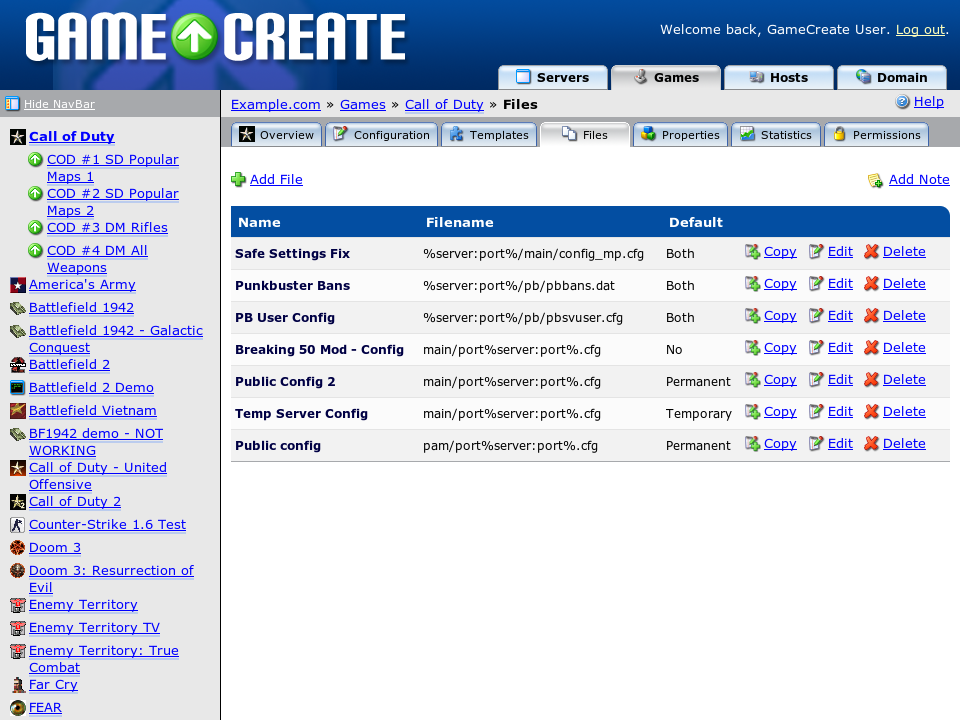Click the Name column header

click(x=259, y=222)
